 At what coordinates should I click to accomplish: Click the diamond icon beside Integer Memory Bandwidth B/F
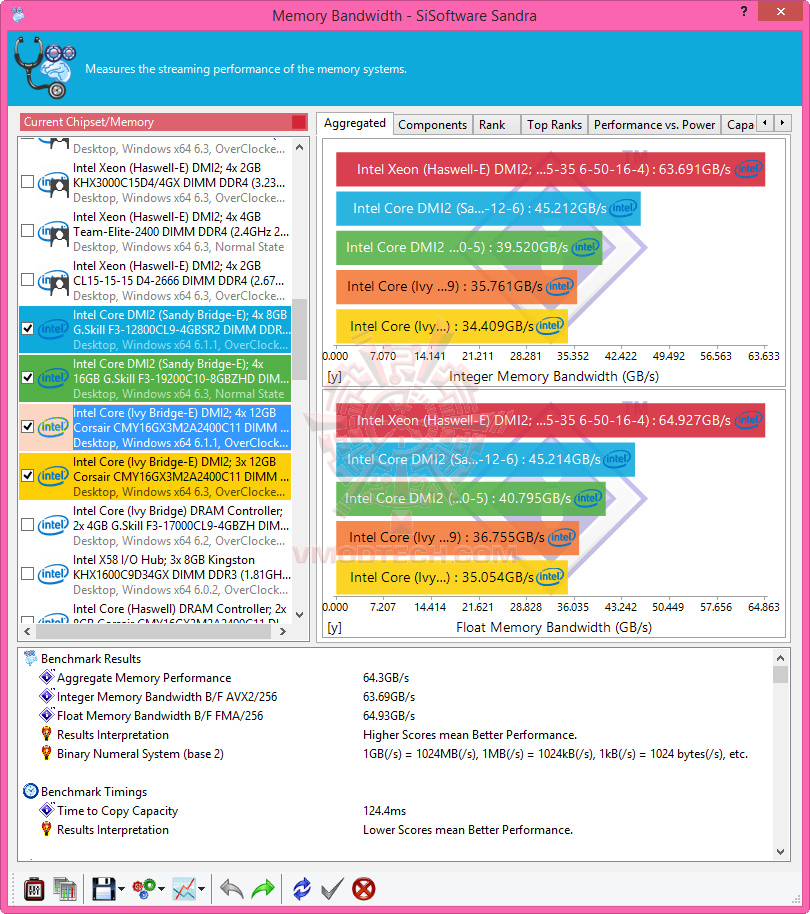click(47, 697)
